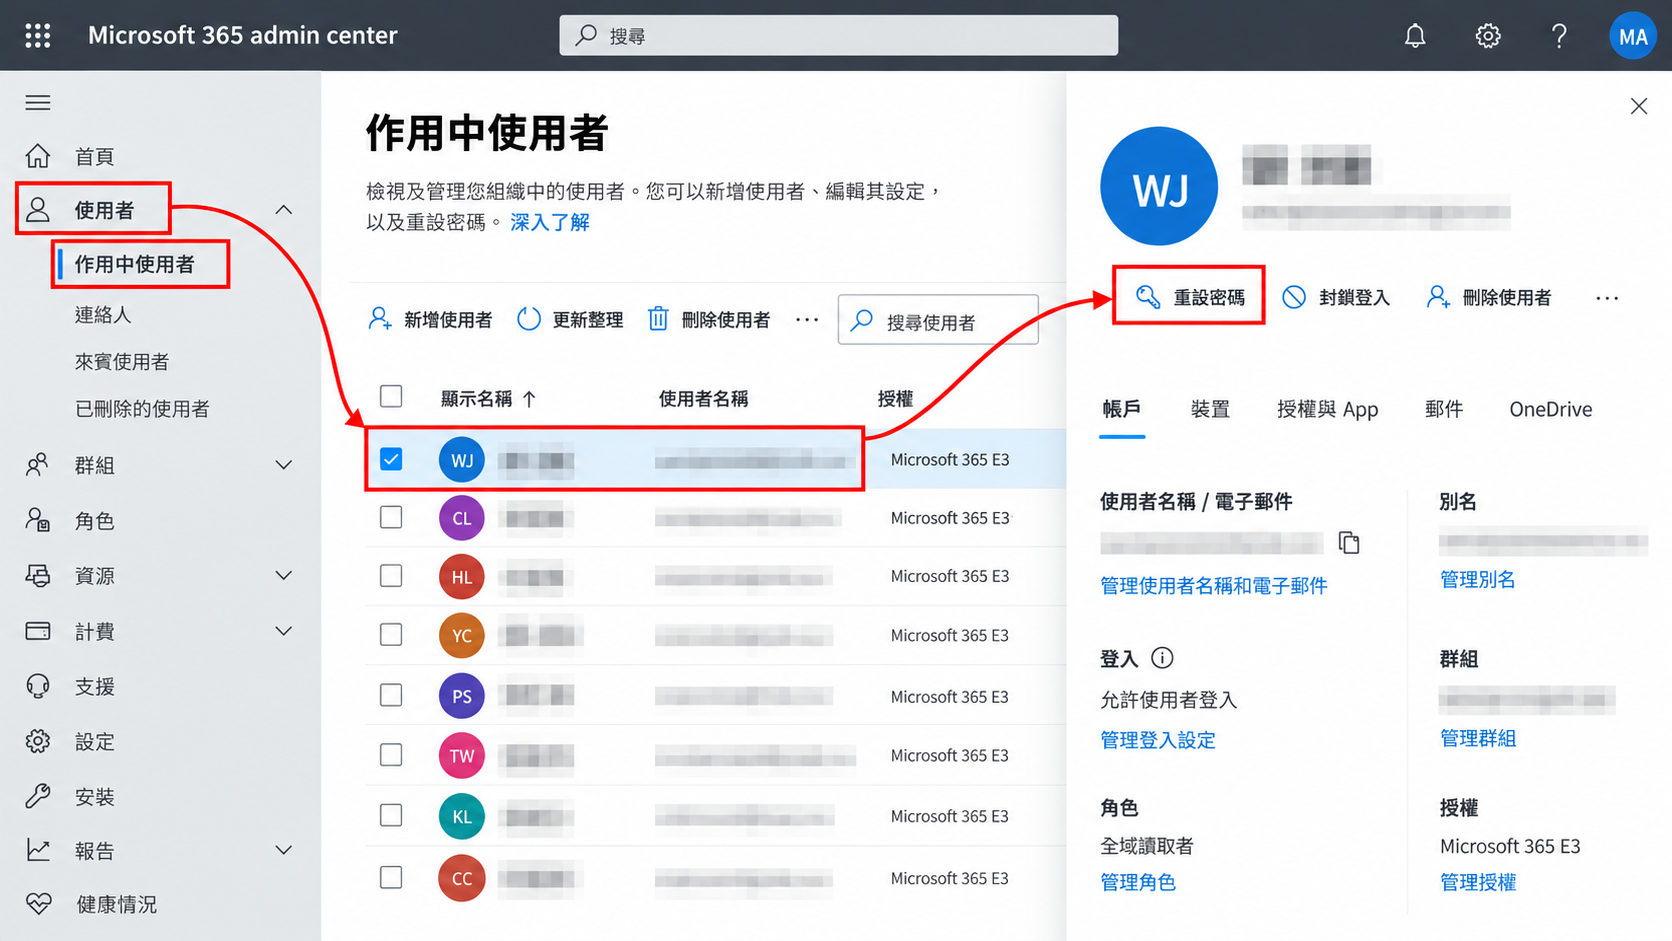Collapse the navigation hamburger menu
The height and width of the screenshot is (941, 1672).
click(38, 103)
